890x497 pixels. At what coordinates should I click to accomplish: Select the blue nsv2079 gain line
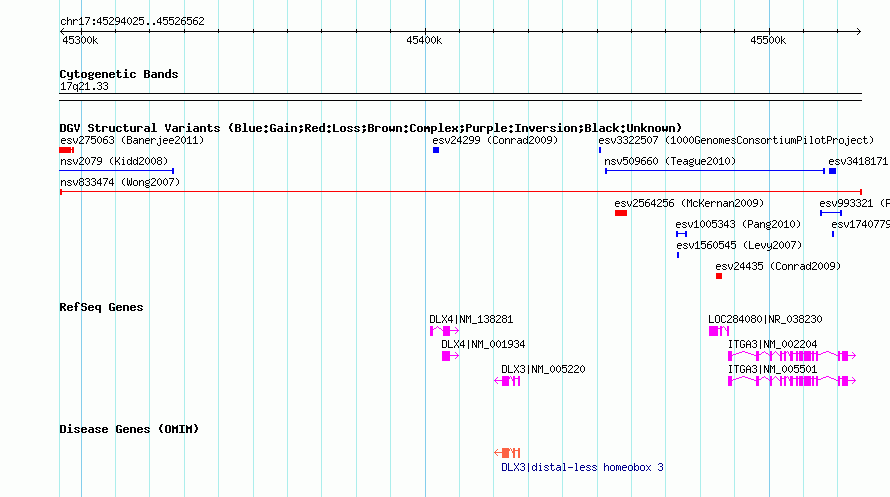click(116, 171)
